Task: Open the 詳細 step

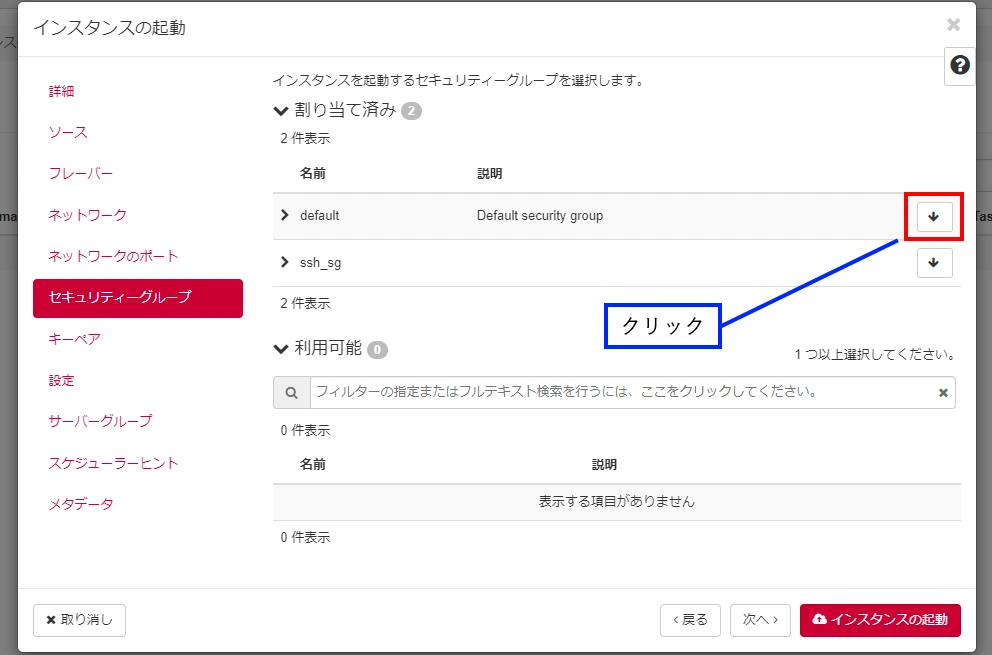Action: click(62, 91)
